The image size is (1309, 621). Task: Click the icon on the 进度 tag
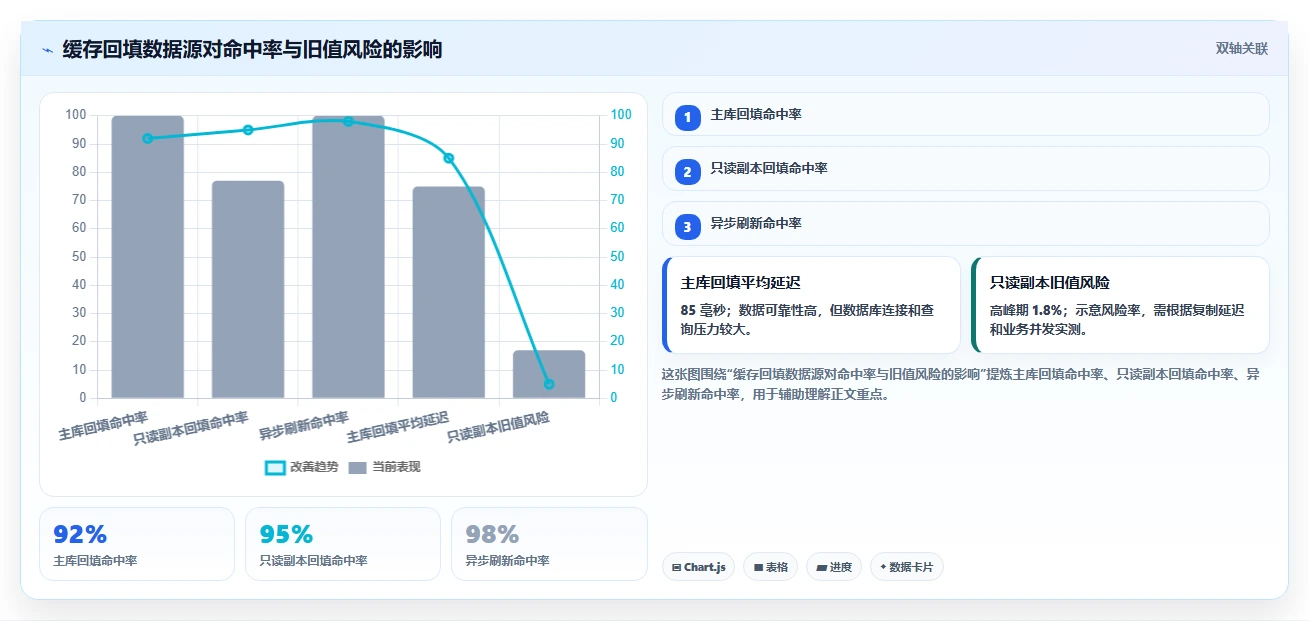click(x=821, y=567)
